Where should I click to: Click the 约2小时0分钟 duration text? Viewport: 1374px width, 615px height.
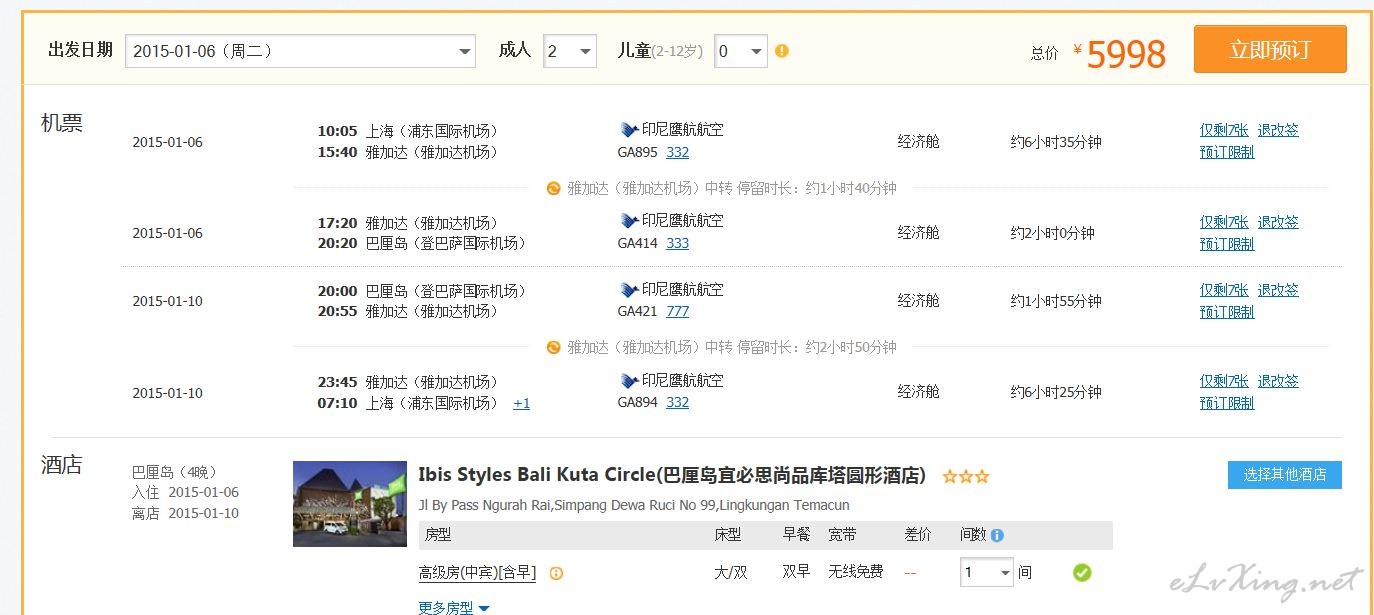click(1052, 233)
